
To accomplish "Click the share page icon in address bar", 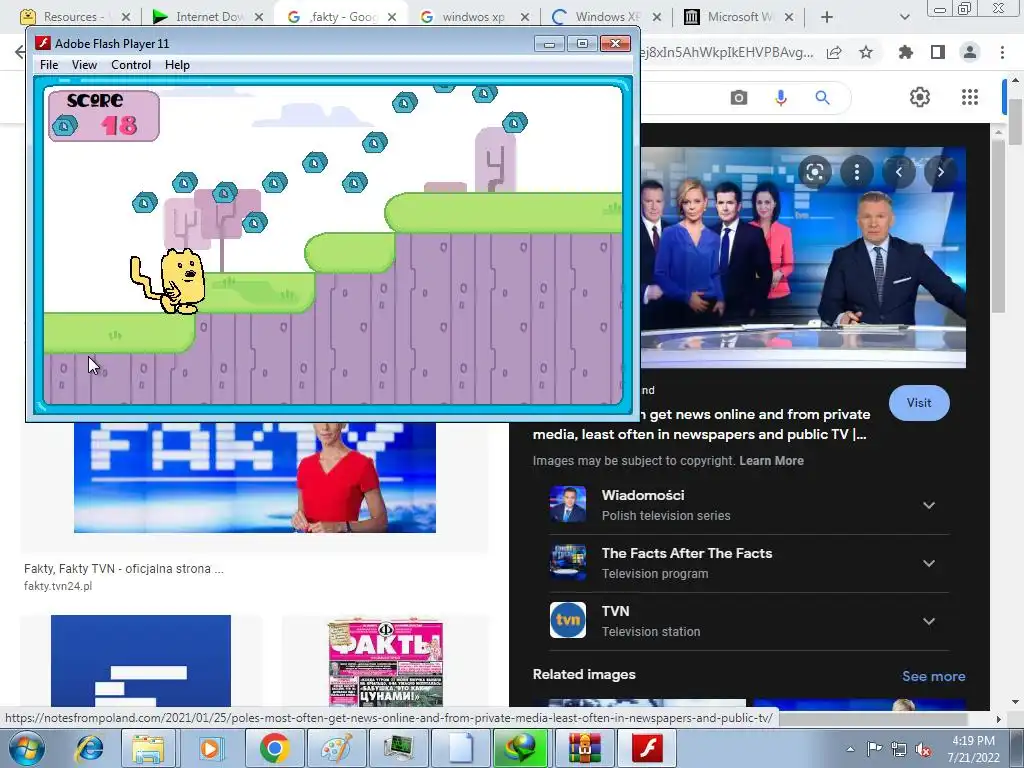I will click(834, 52).
